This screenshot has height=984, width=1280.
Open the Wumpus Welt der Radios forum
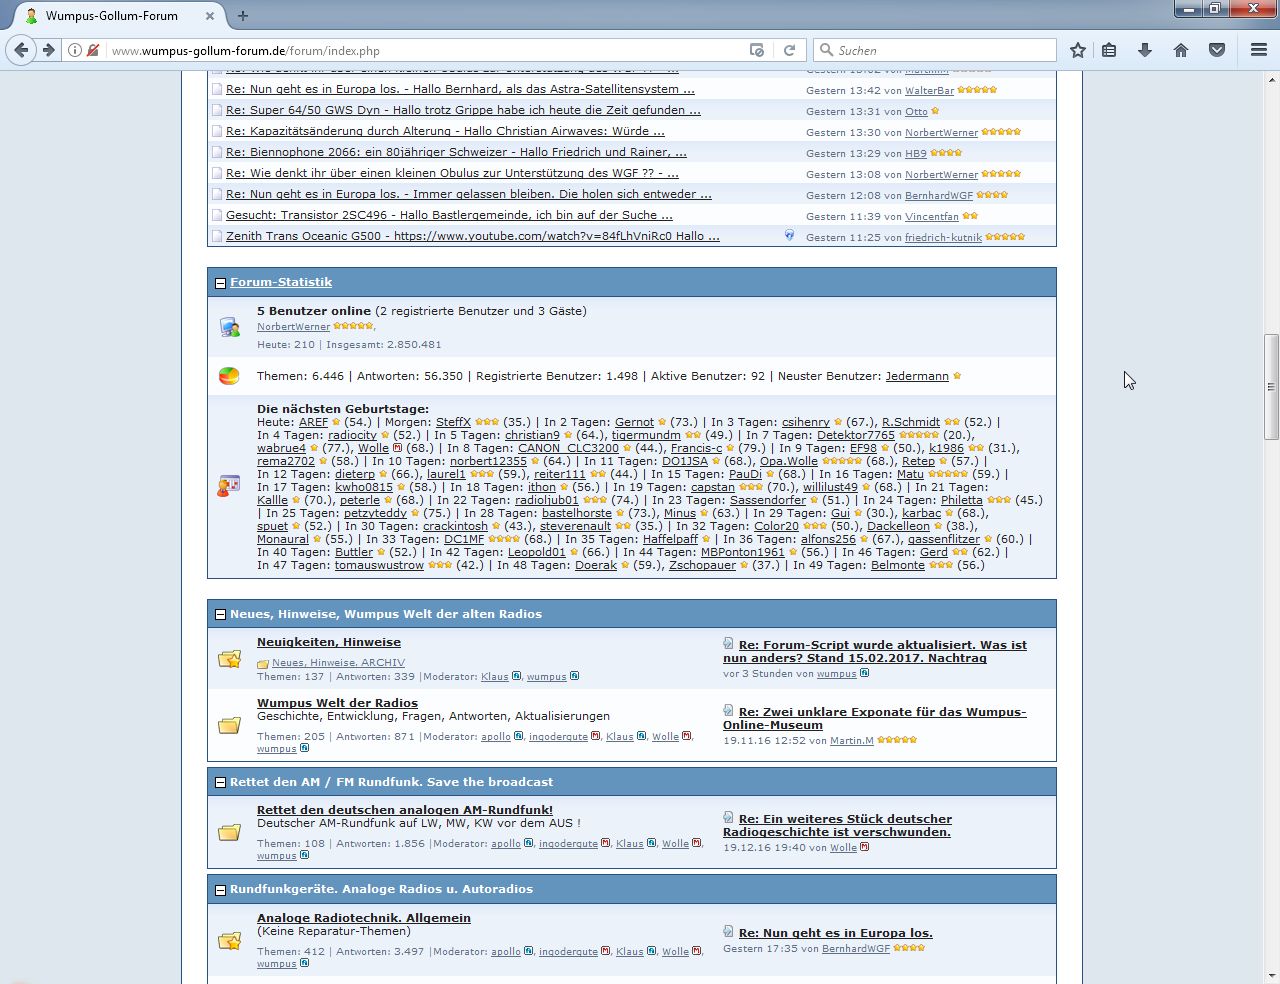(337, 703)
